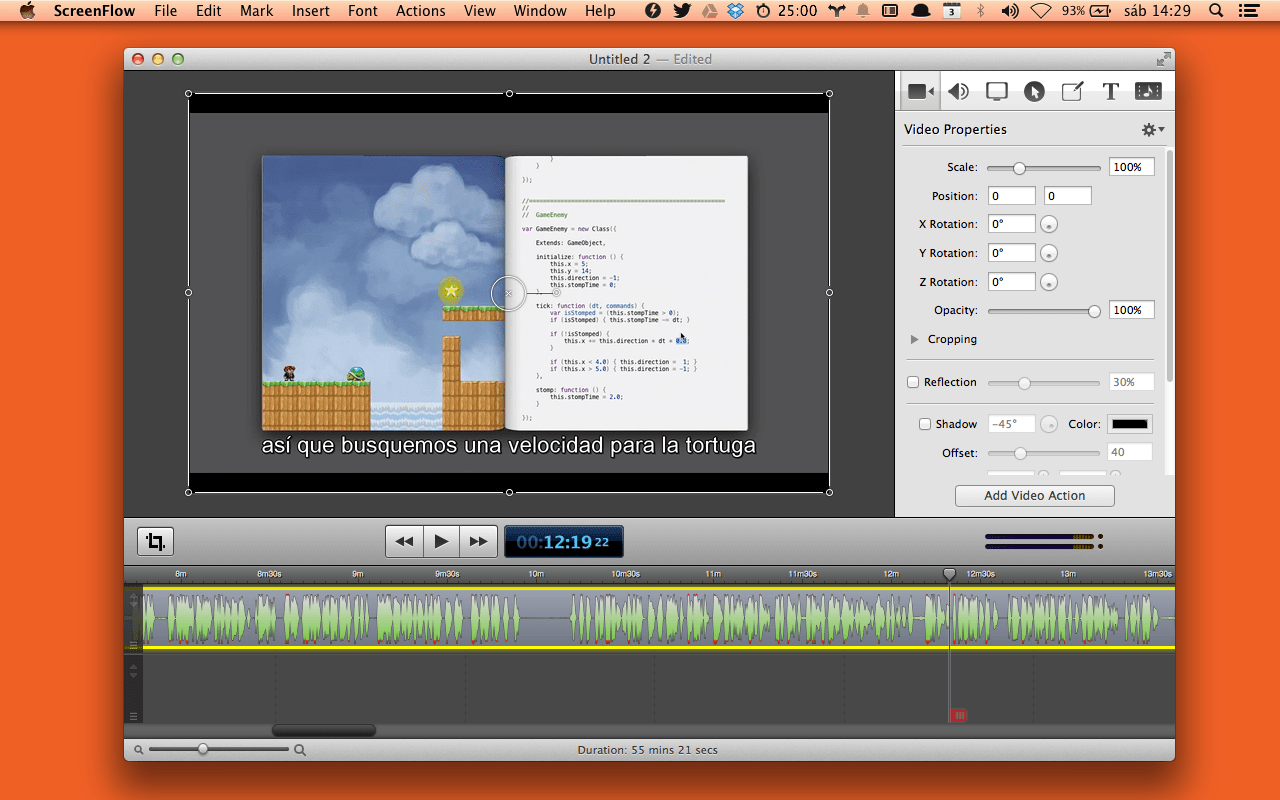Image resolution: width=1280 pixels, height=800 pixels.
Task: Open the Apple menu
Action: (27, 11)
